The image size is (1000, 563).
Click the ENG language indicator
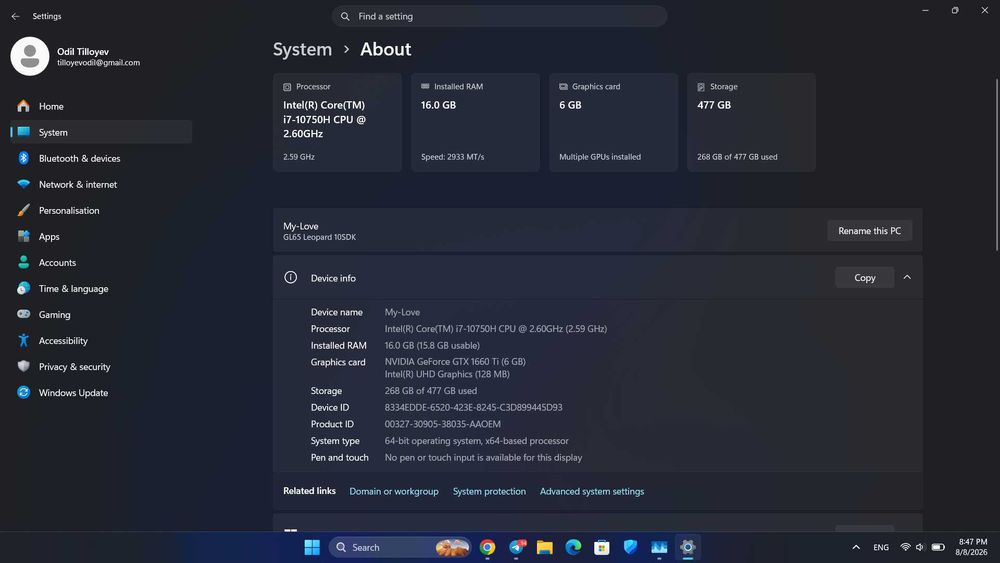(881, 547)
